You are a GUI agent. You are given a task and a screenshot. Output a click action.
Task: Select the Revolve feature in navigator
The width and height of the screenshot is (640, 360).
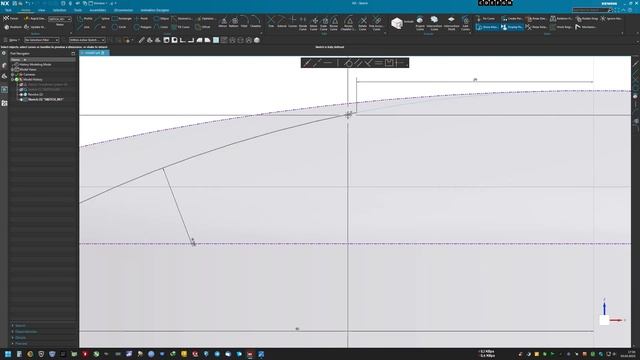coord(35,94)
